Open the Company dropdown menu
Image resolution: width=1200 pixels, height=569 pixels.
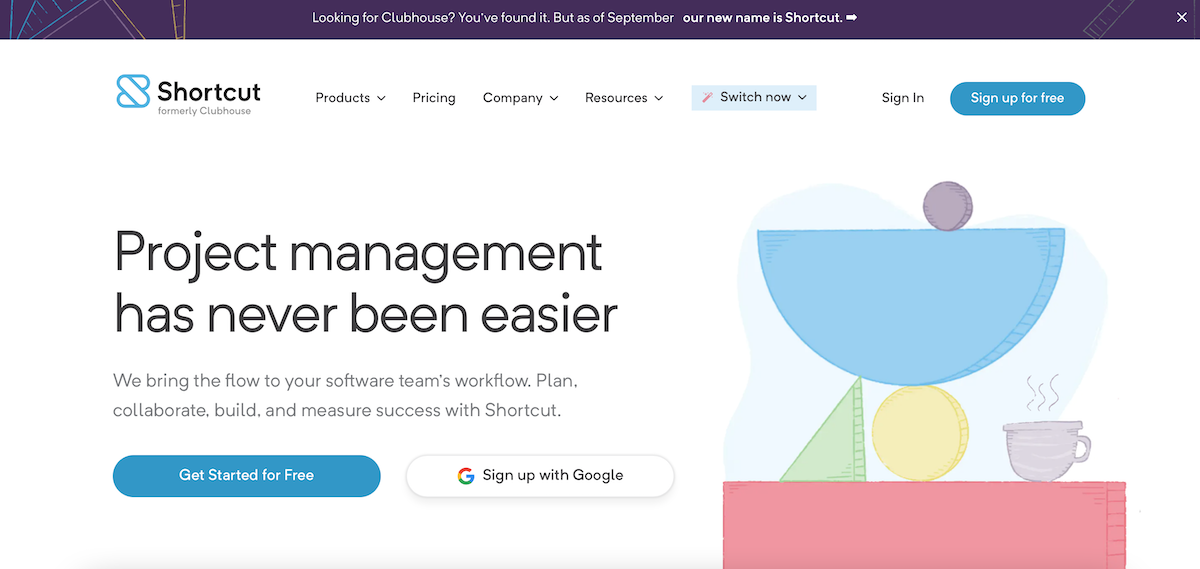(x=520, y=98)
